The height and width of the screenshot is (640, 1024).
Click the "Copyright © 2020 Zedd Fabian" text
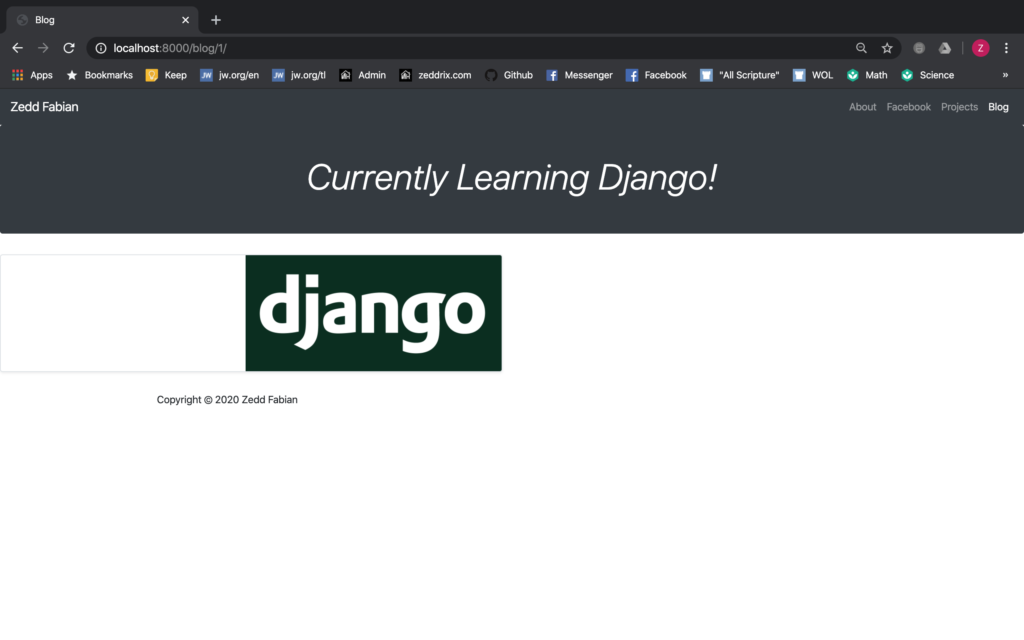pos(227,400)
